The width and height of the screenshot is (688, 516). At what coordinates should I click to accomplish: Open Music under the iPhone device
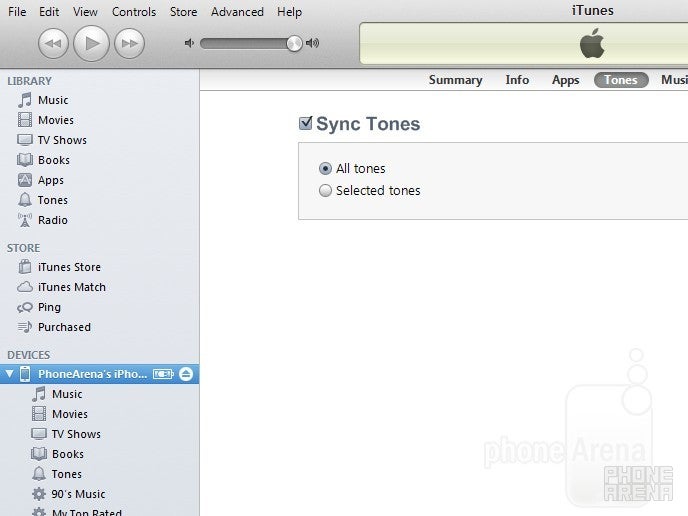coord(57,394)
